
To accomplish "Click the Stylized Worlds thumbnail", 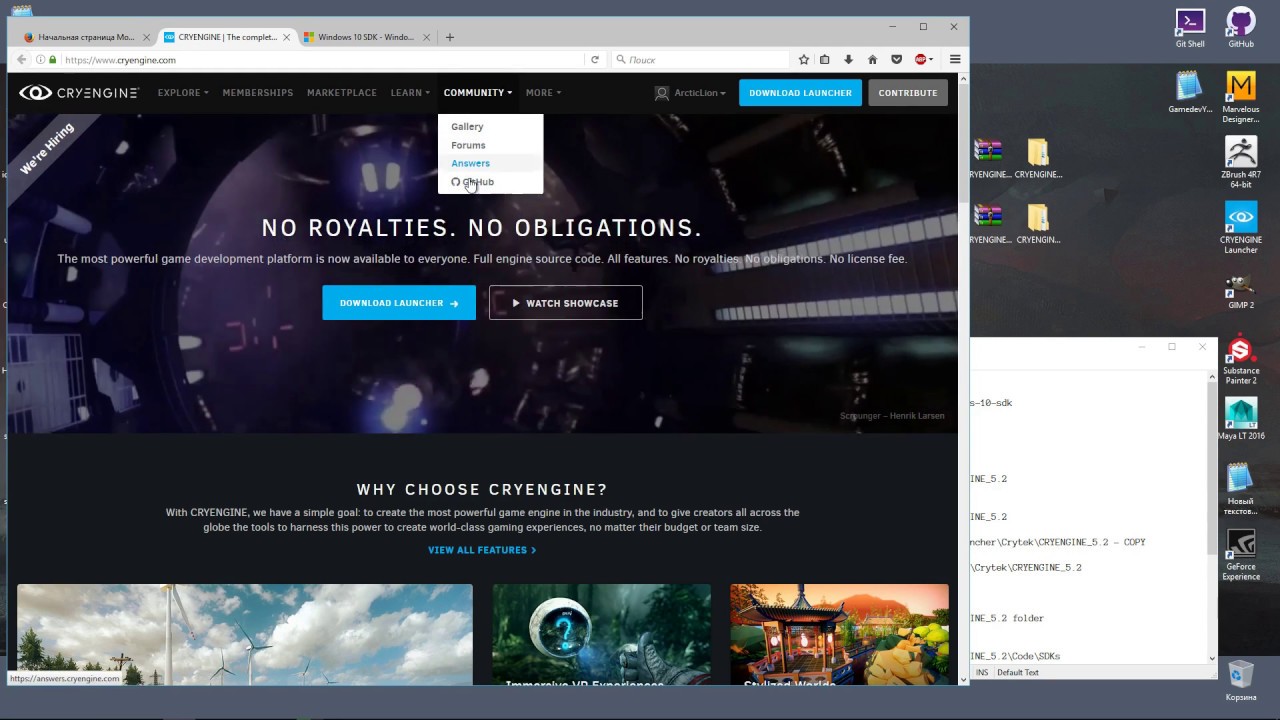I will [x=839, y=635].
